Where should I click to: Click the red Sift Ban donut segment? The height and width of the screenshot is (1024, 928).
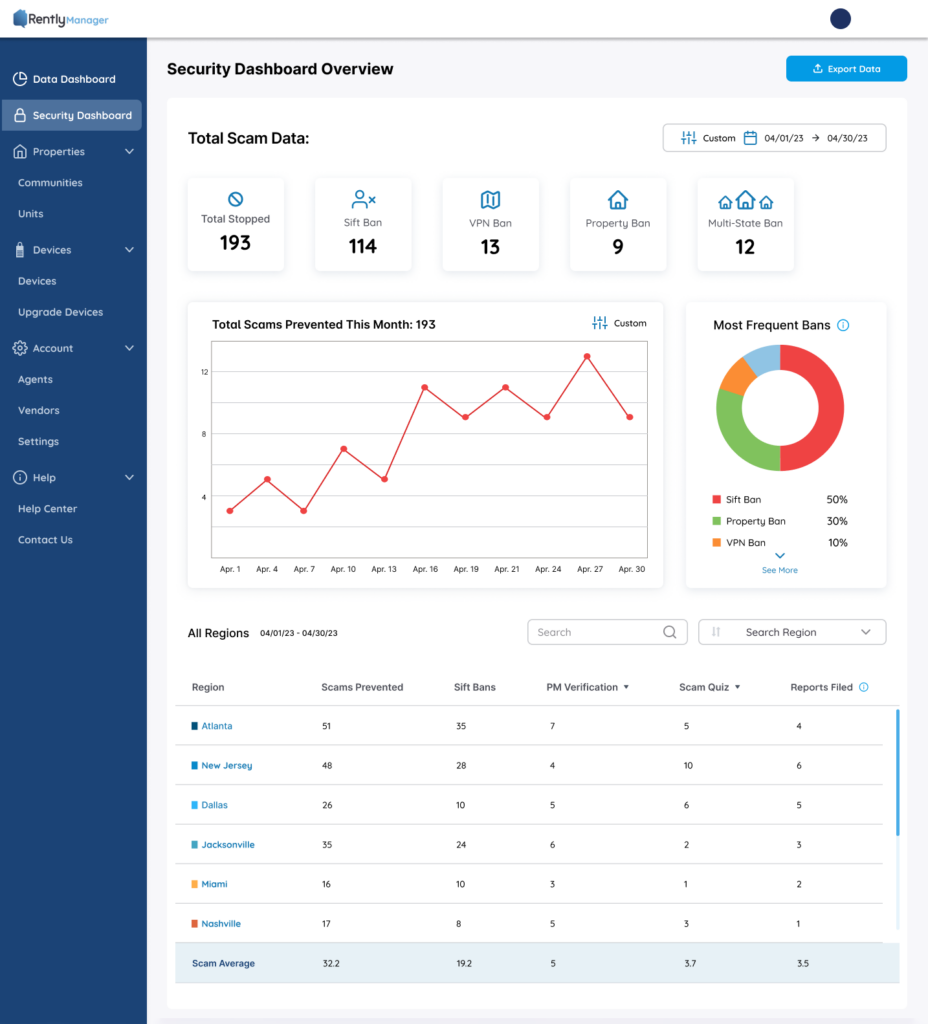(831, 408)
